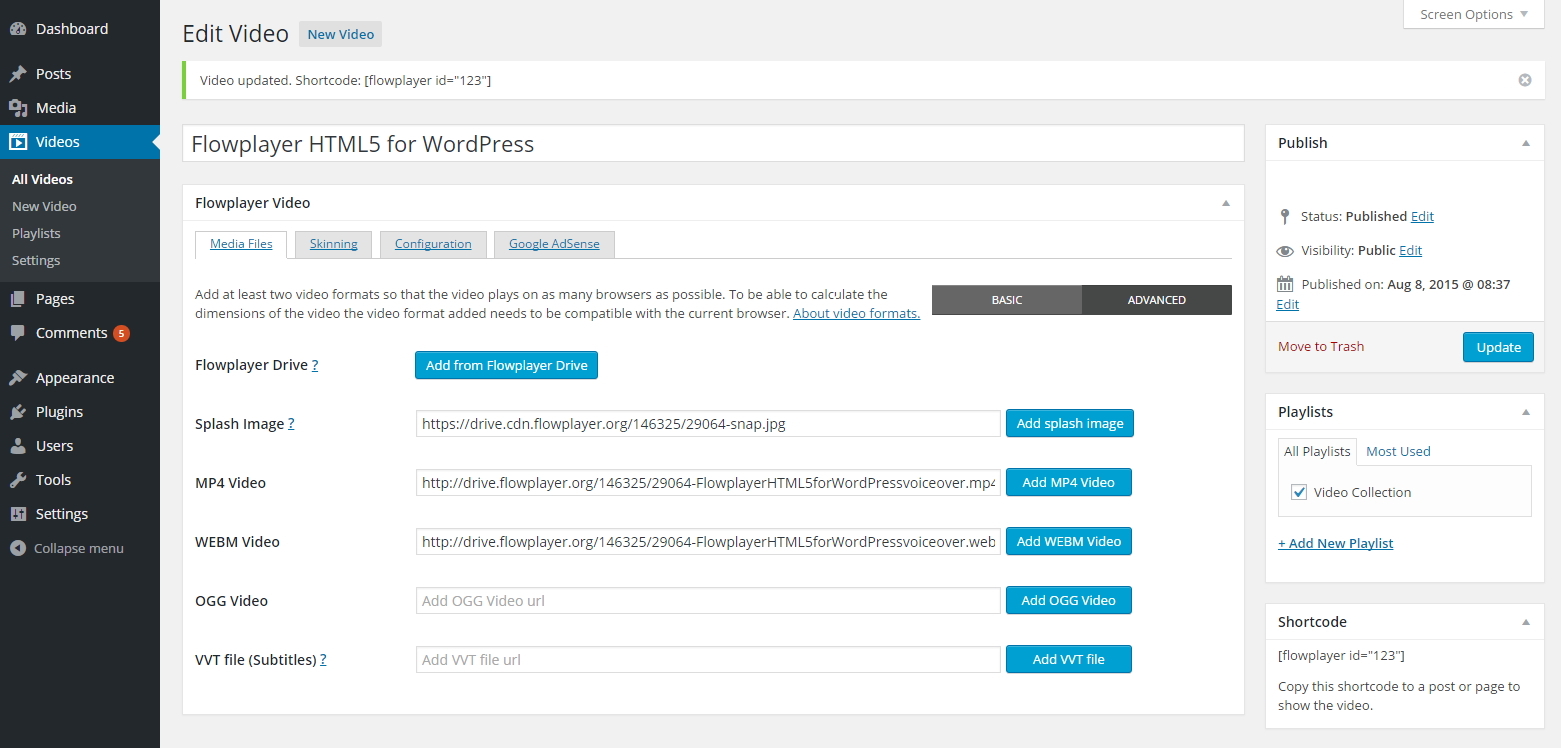
Task: Open All Videos submenu item
Action: click(42, 179)
